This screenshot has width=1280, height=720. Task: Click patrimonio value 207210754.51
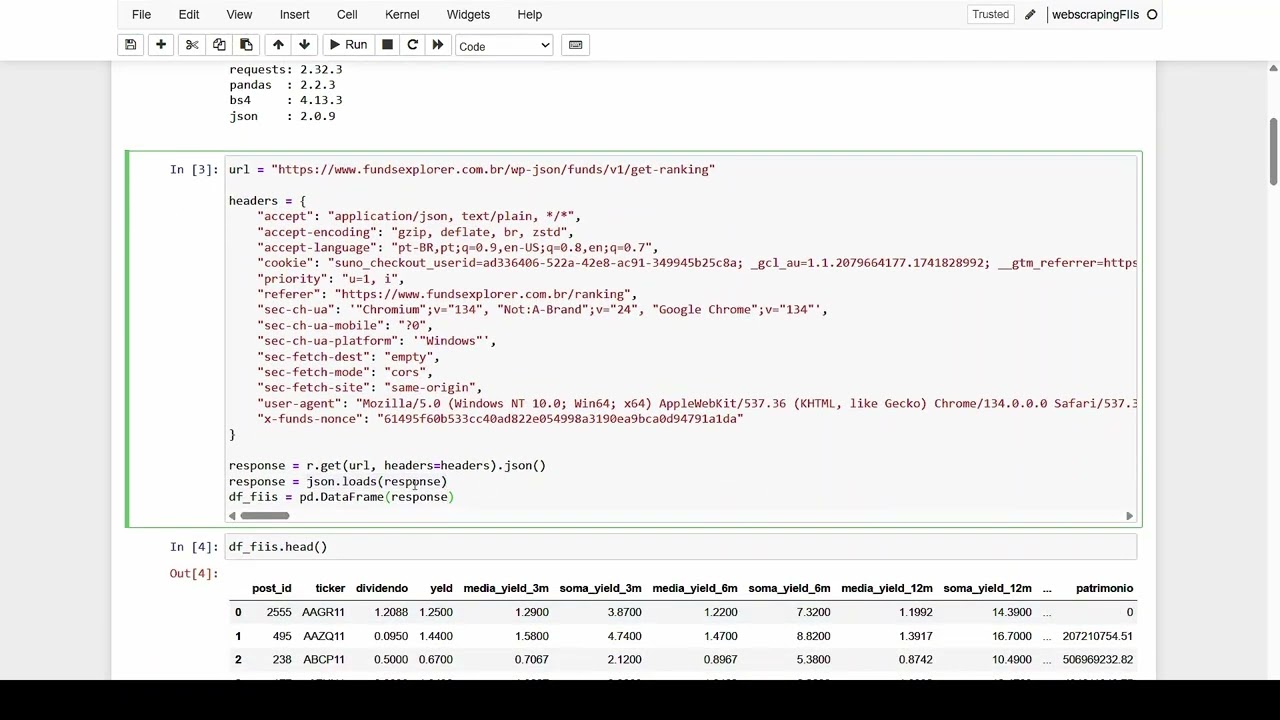[x=1097, y=636]
